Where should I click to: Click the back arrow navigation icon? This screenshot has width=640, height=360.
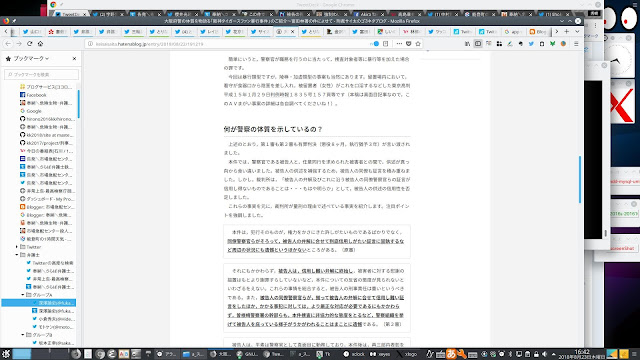(8, 44)
